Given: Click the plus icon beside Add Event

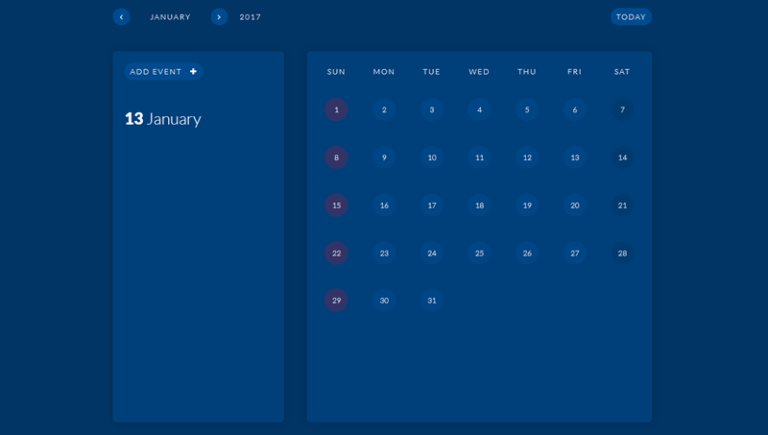Looking at the screenshot, I should (193, 72).
